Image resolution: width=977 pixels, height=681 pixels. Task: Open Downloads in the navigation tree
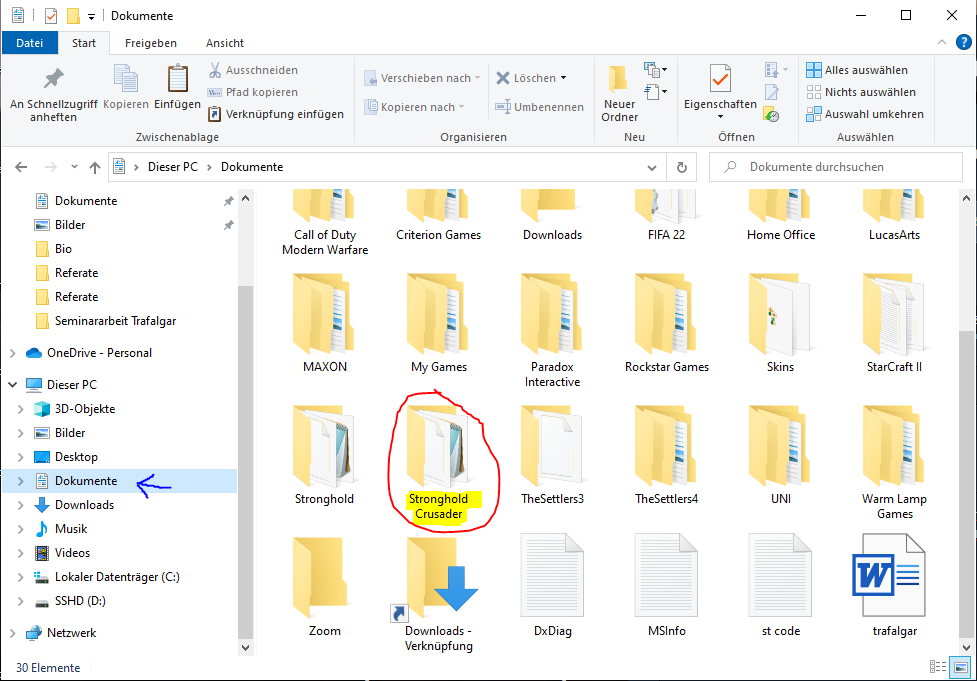point(84,505)
